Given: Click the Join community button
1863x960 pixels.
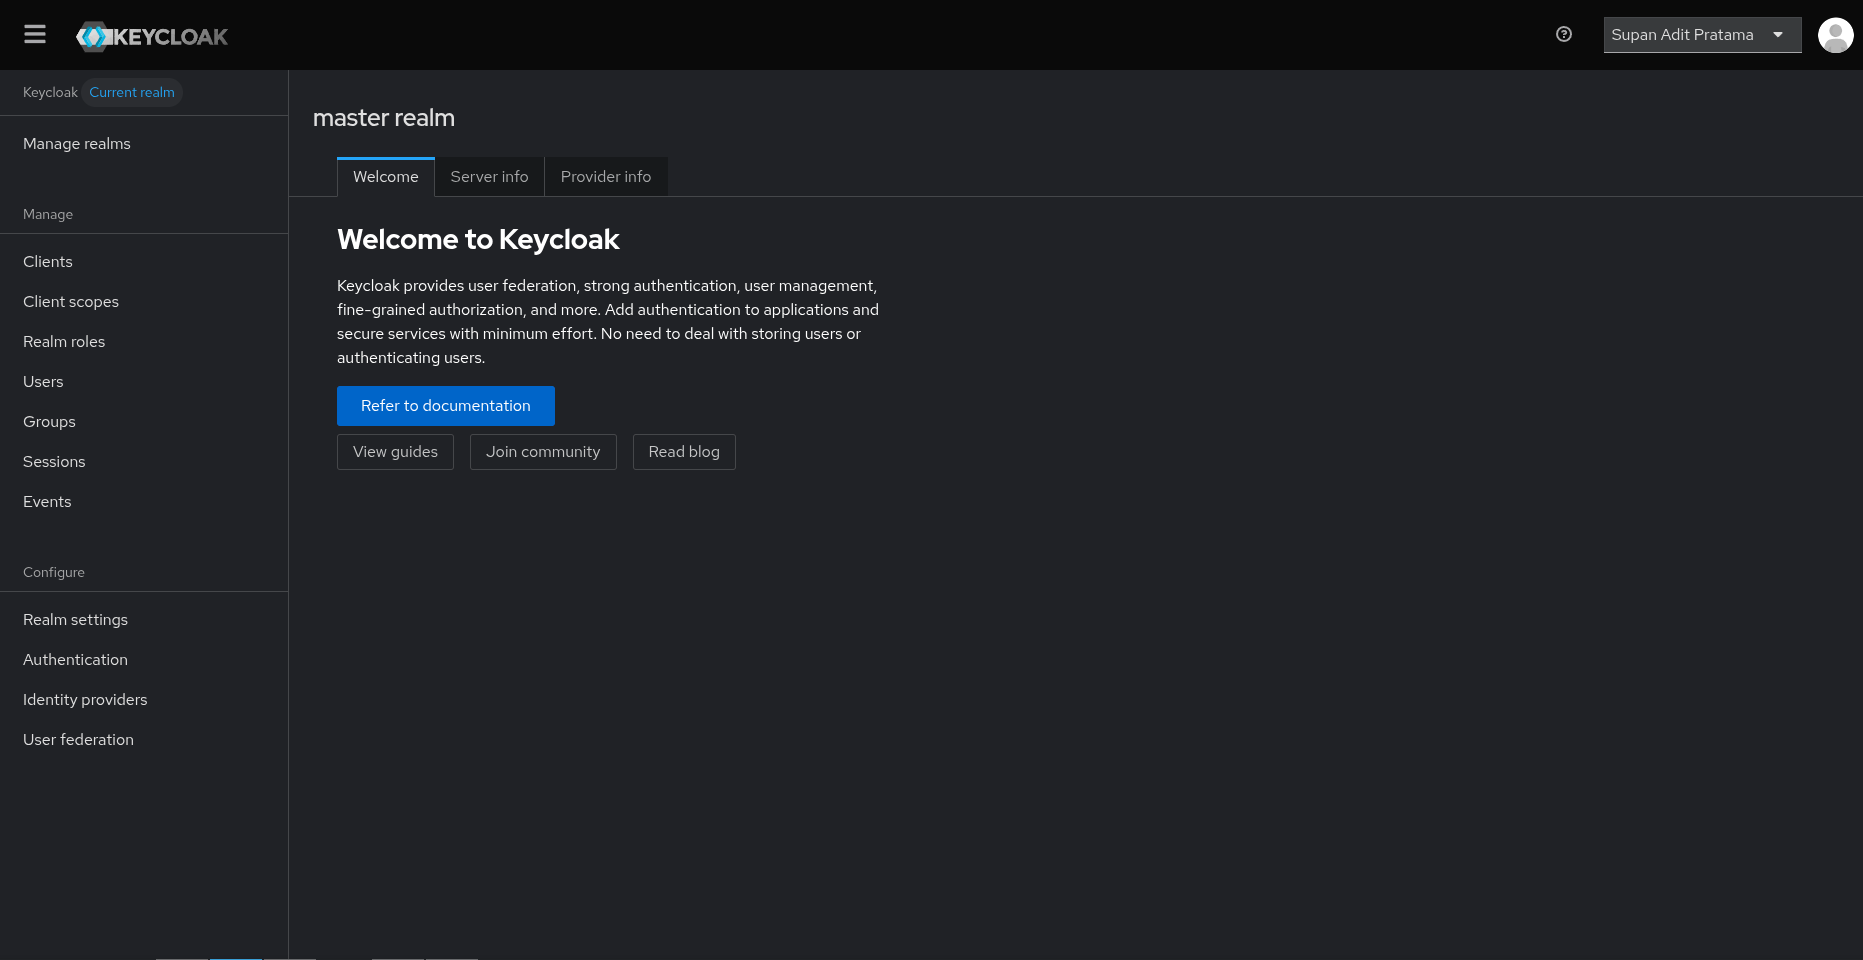Looking at the screenshot, I should 543,452.
